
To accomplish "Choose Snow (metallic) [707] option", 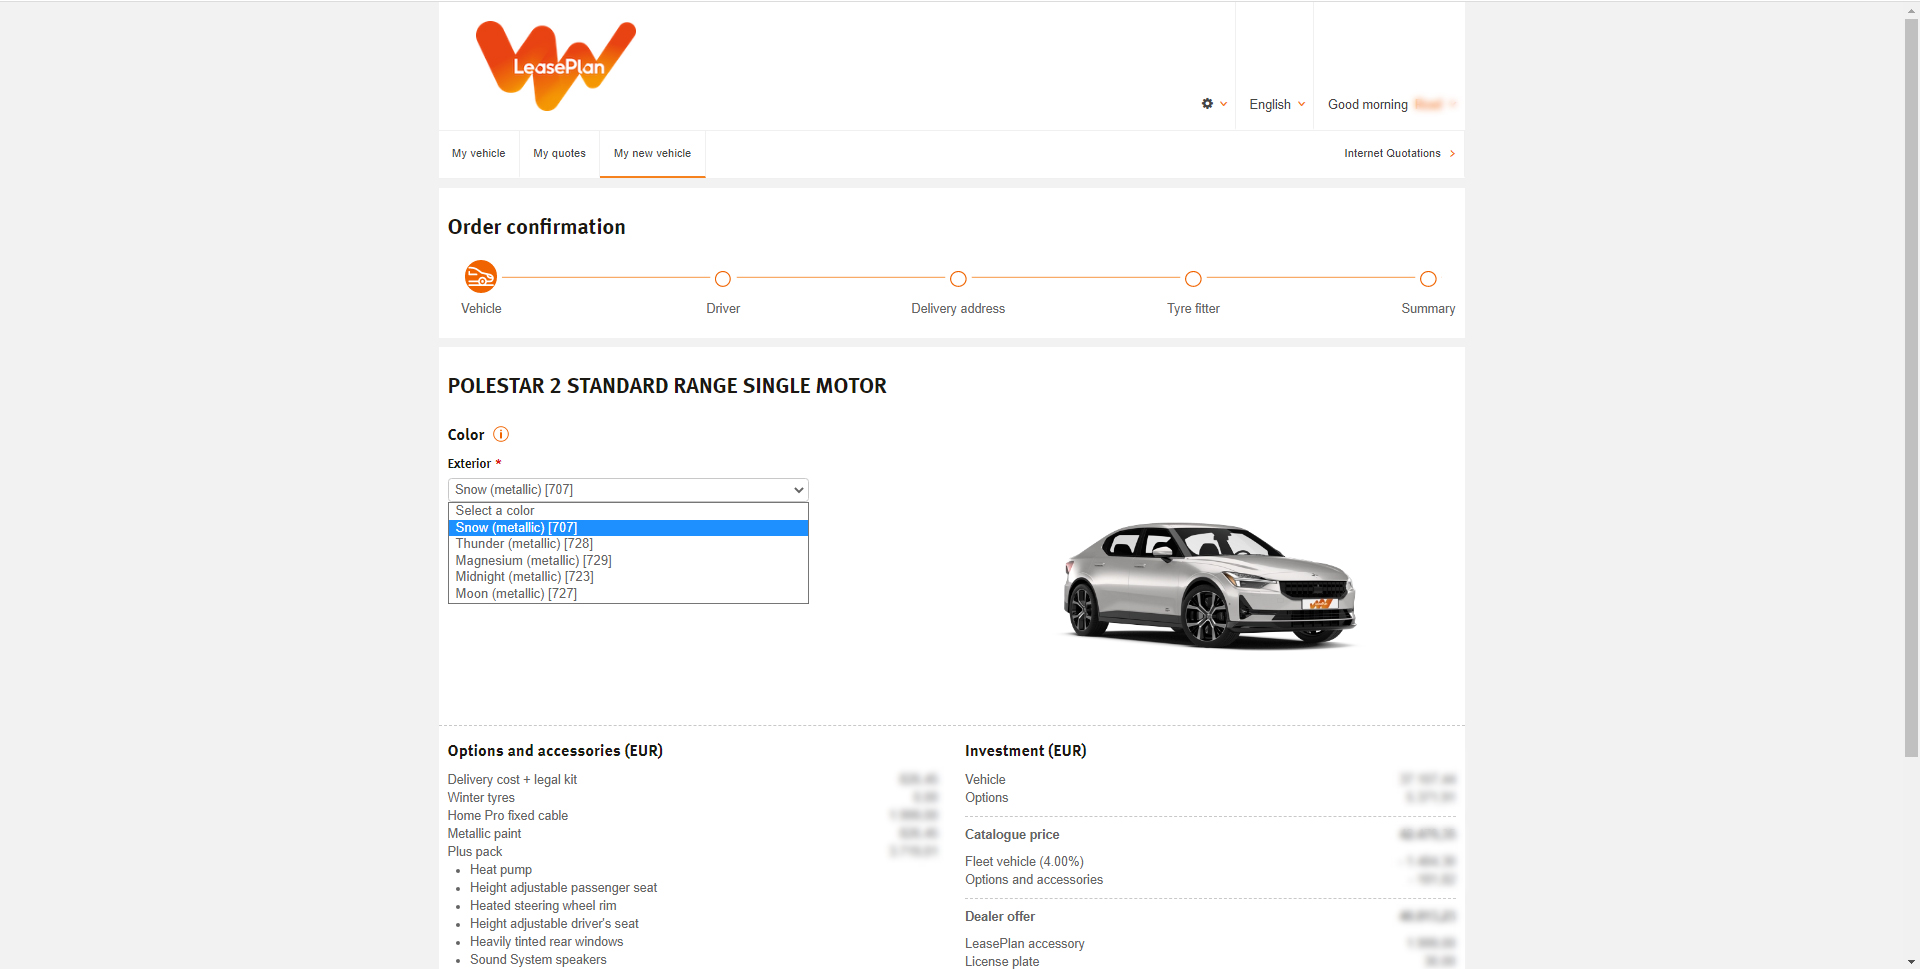I will (x=628, y=528).
